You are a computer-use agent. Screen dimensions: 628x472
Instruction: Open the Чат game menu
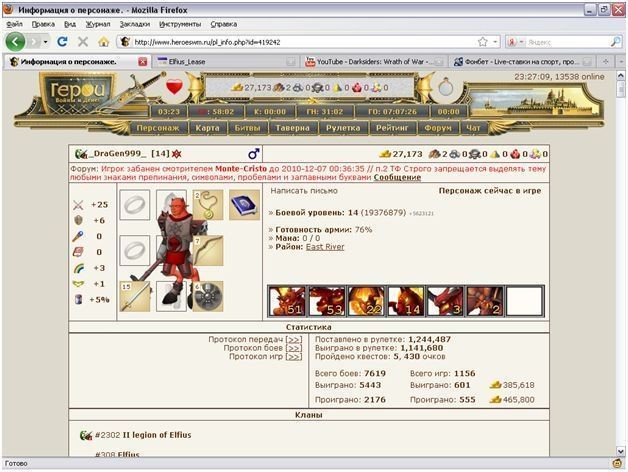click(473, 128)
